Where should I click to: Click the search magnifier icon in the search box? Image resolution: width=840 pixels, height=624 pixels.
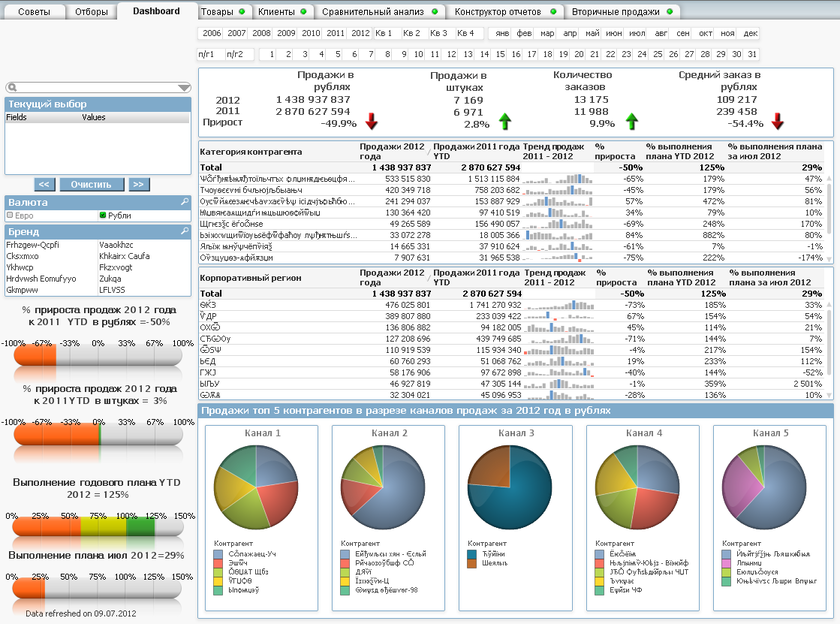[x=11, y=88]
